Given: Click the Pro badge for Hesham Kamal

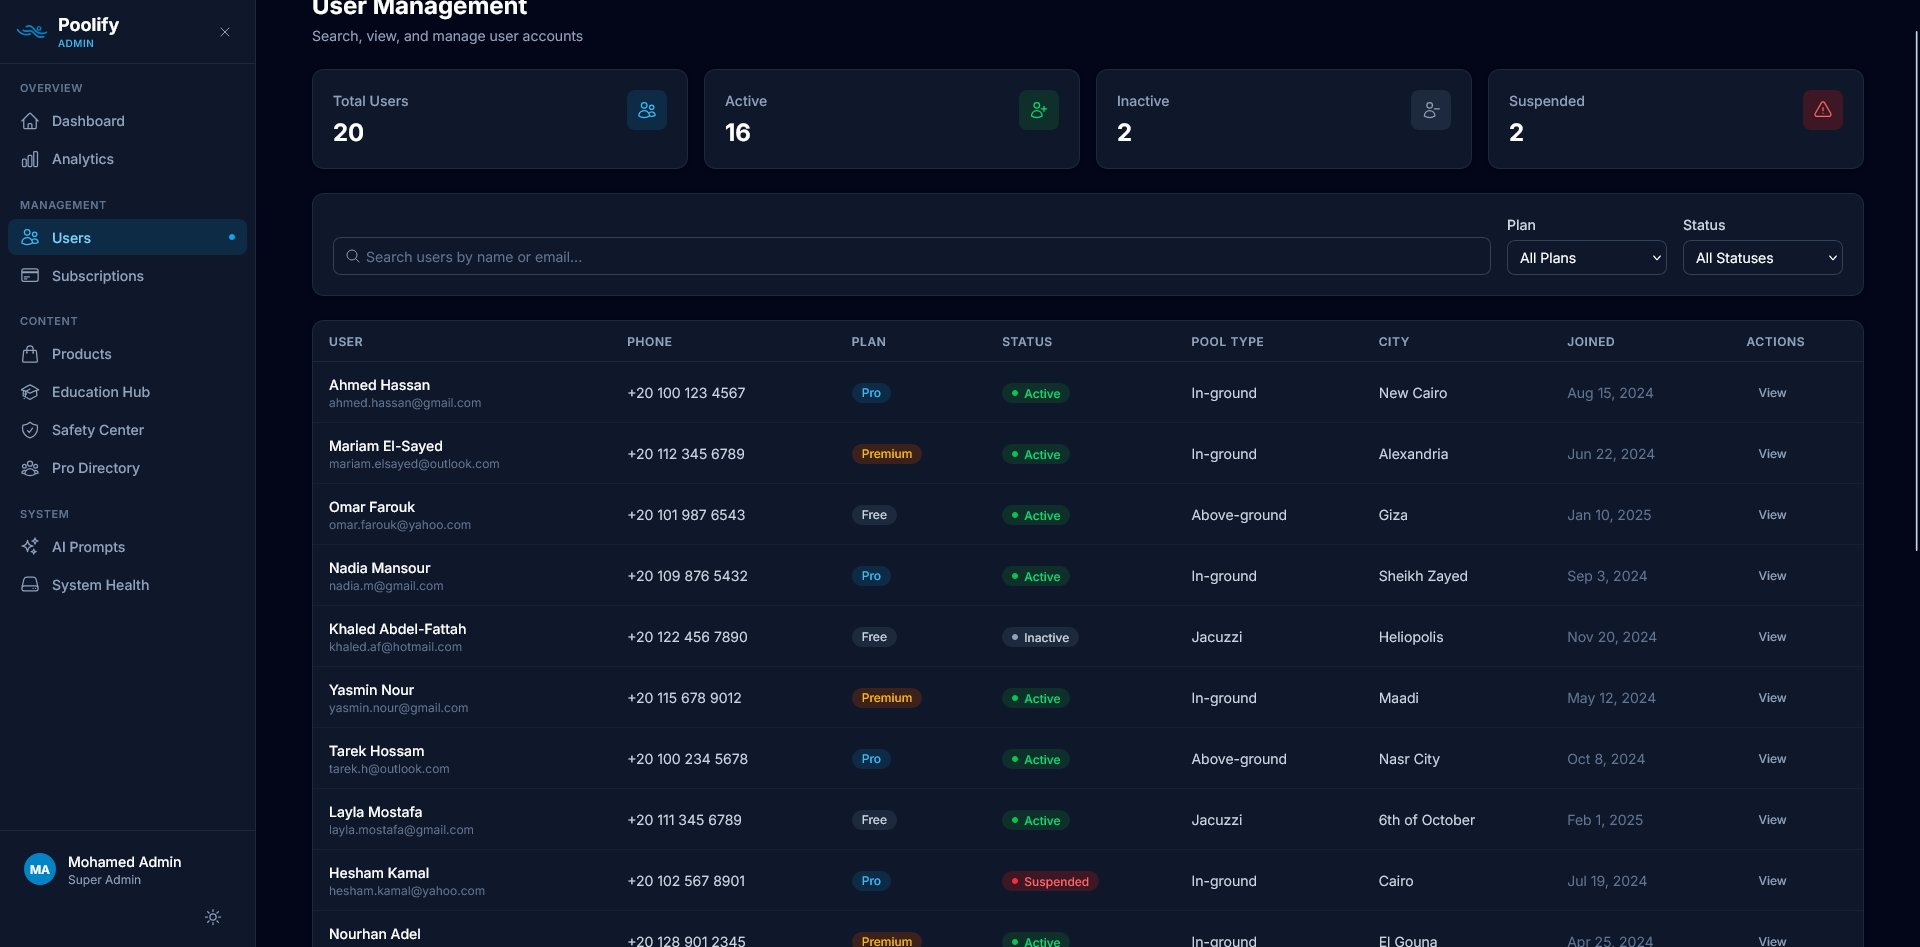Looking at the screenshot, I should coord(871,881).
